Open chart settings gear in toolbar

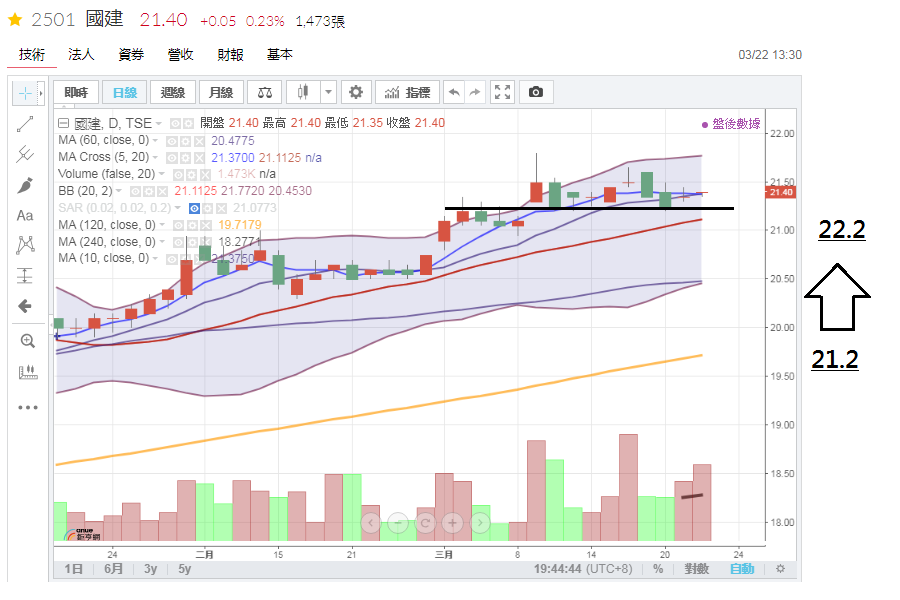tap(355, 92)
